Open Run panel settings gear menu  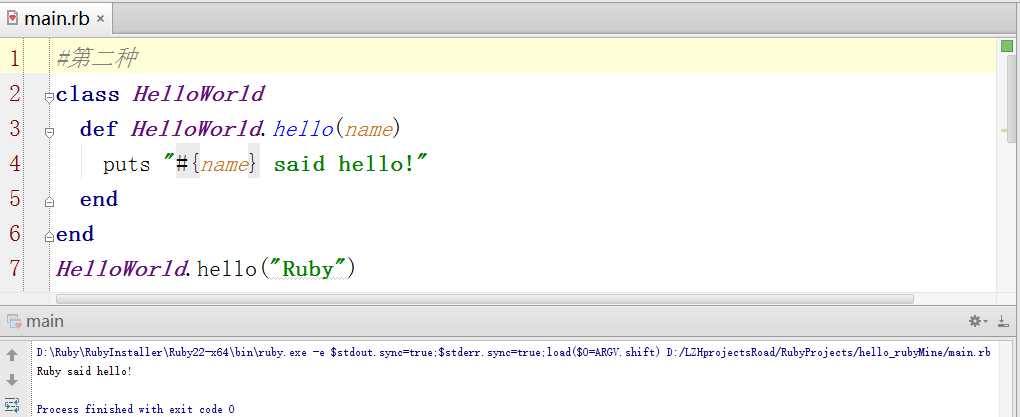pyautogui.click(x=977, y=321)
